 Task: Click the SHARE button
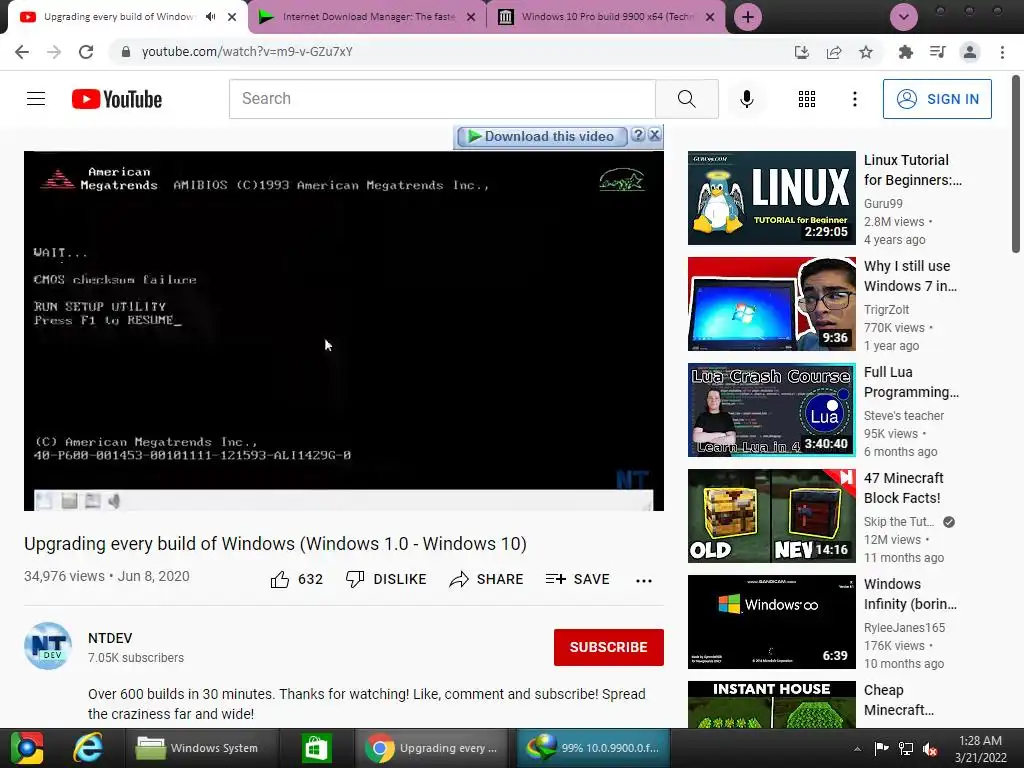(x=487, y=579)
